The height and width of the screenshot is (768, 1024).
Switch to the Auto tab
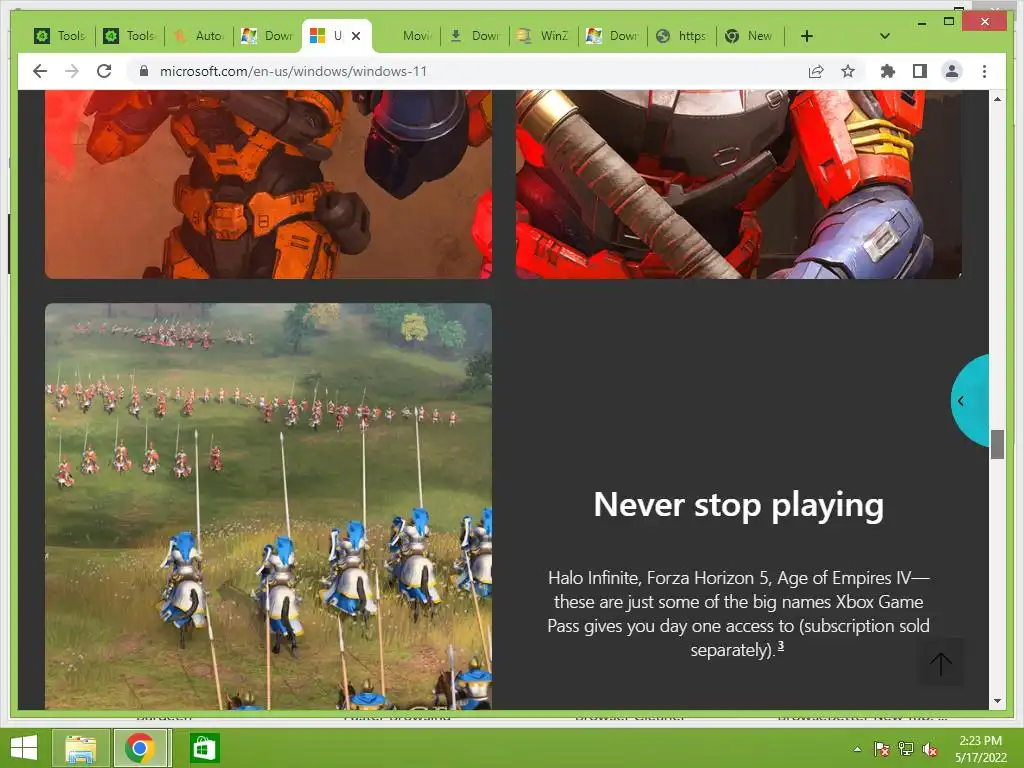tap(199, 36)
